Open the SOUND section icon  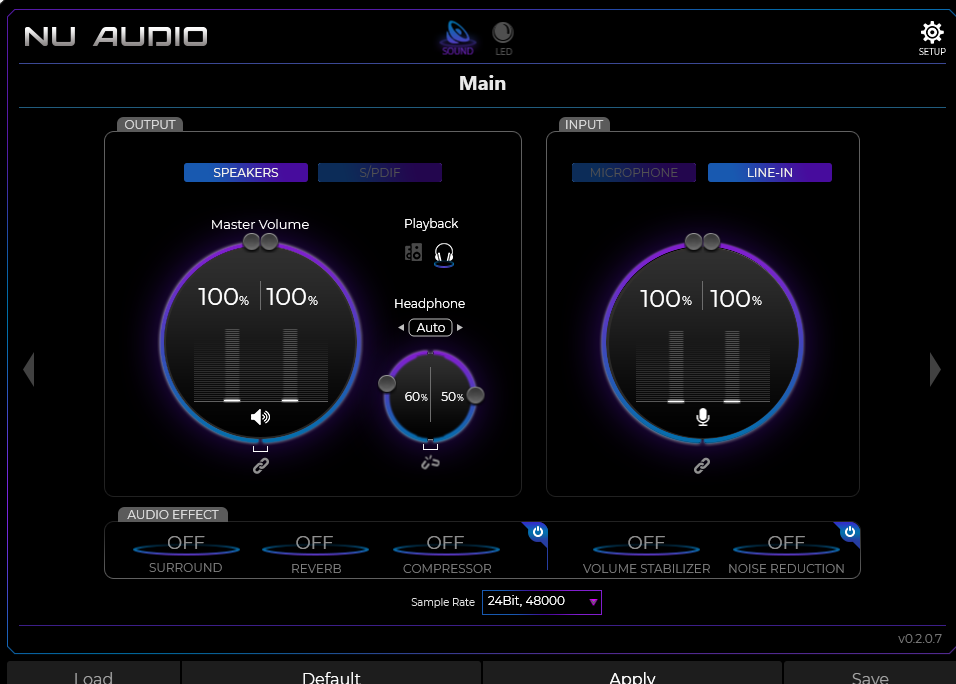coord(458,38)
